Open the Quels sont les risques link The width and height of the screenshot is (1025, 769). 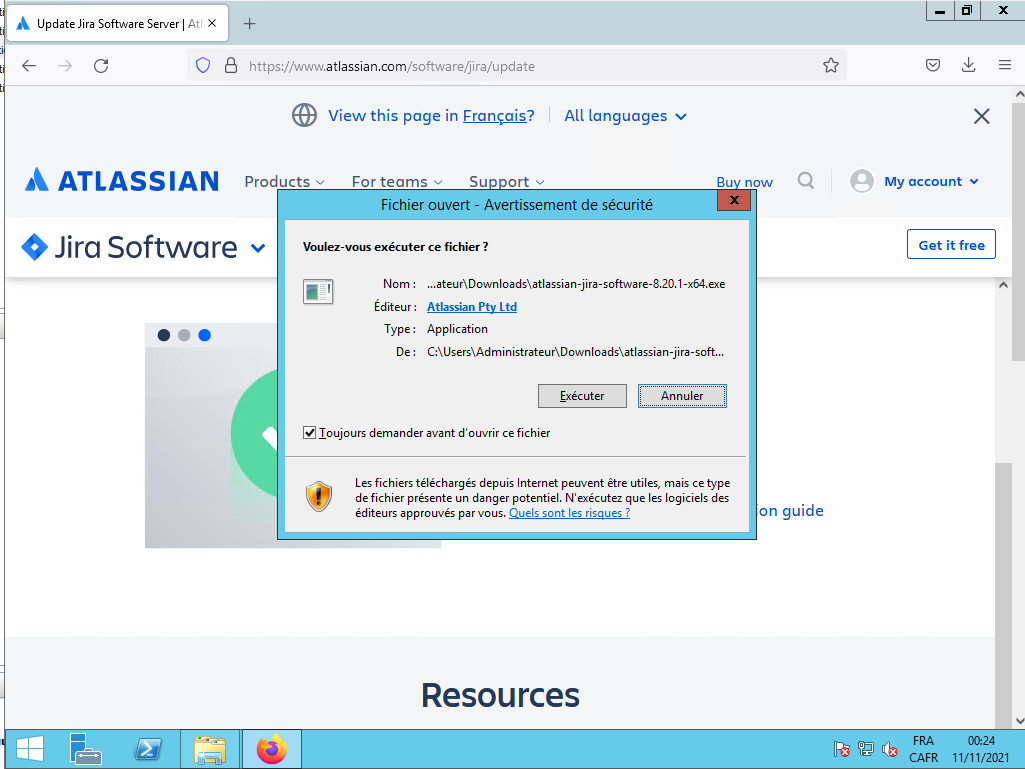[x=569, y=513]
